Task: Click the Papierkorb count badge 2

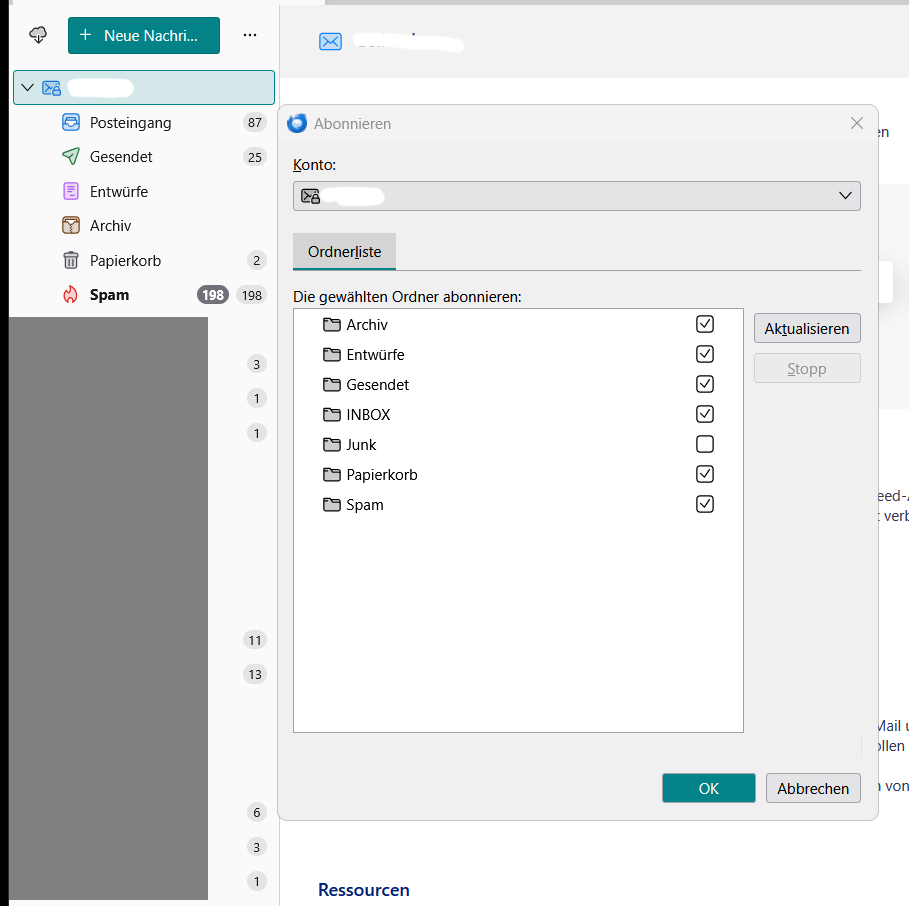Action: (x=256, y=261)
